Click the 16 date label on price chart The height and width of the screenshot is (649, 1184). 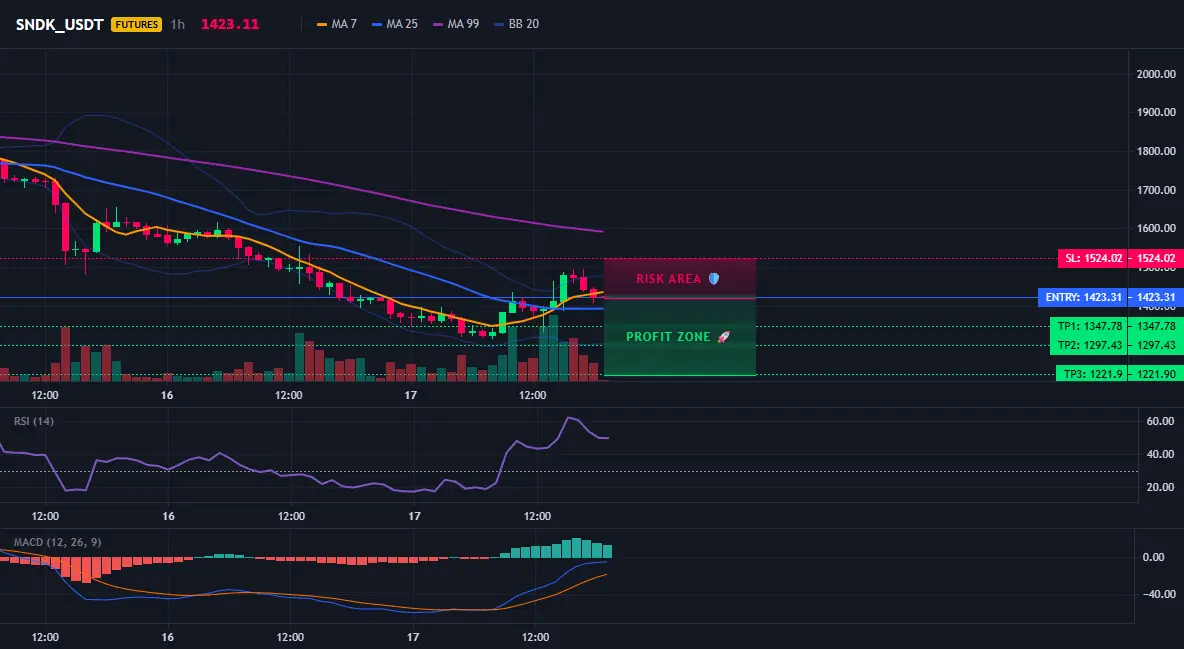167,395
